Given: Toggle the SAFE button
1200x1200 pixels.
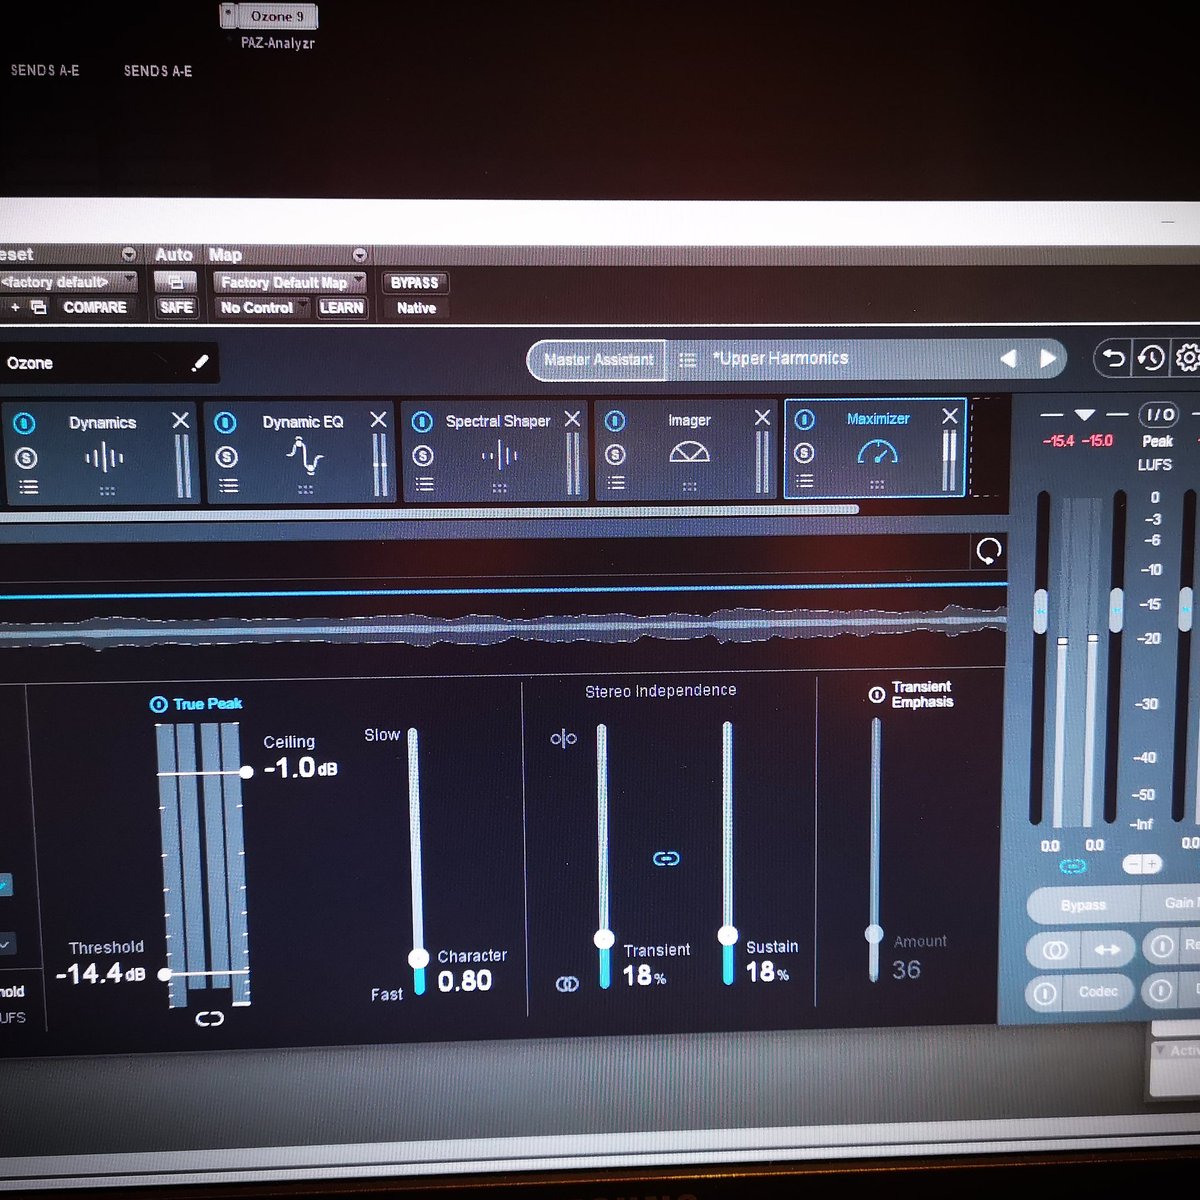Looking at the screenshot, I should (176, 307).
